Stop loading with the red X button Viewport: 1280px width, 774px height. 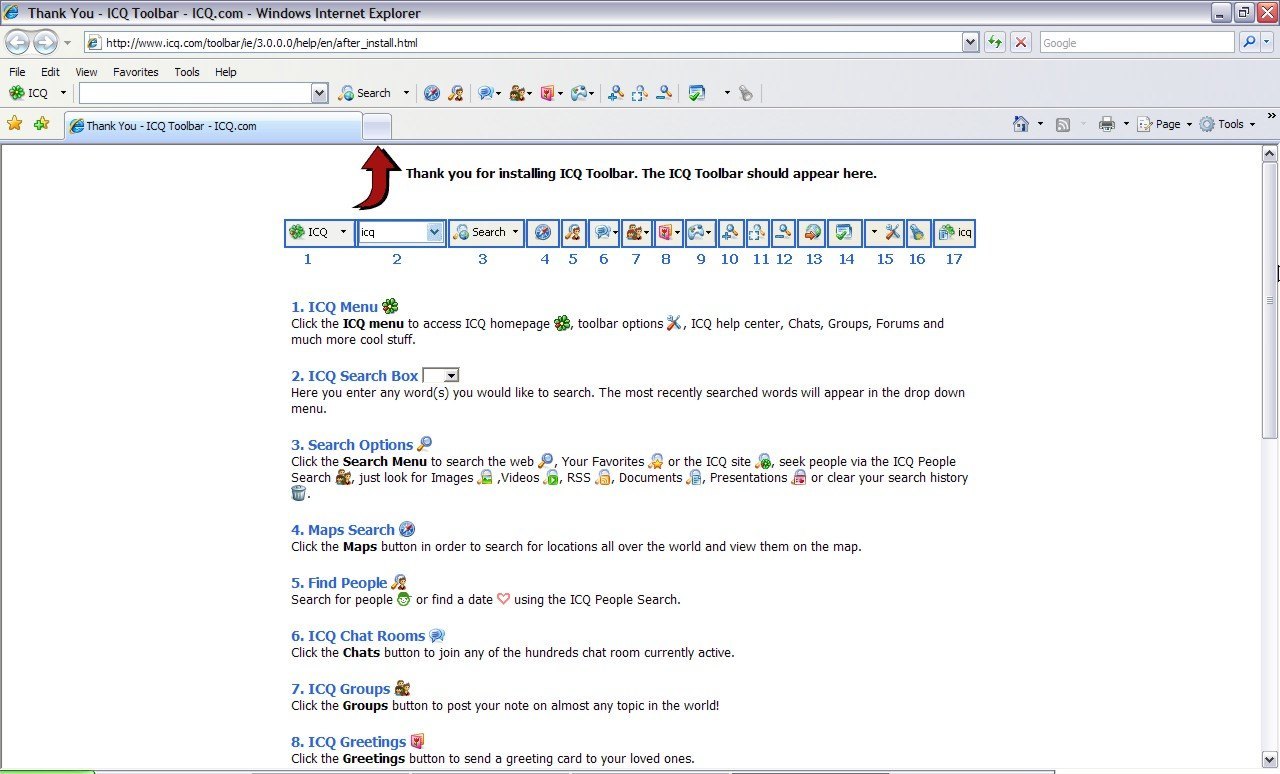1021,43
